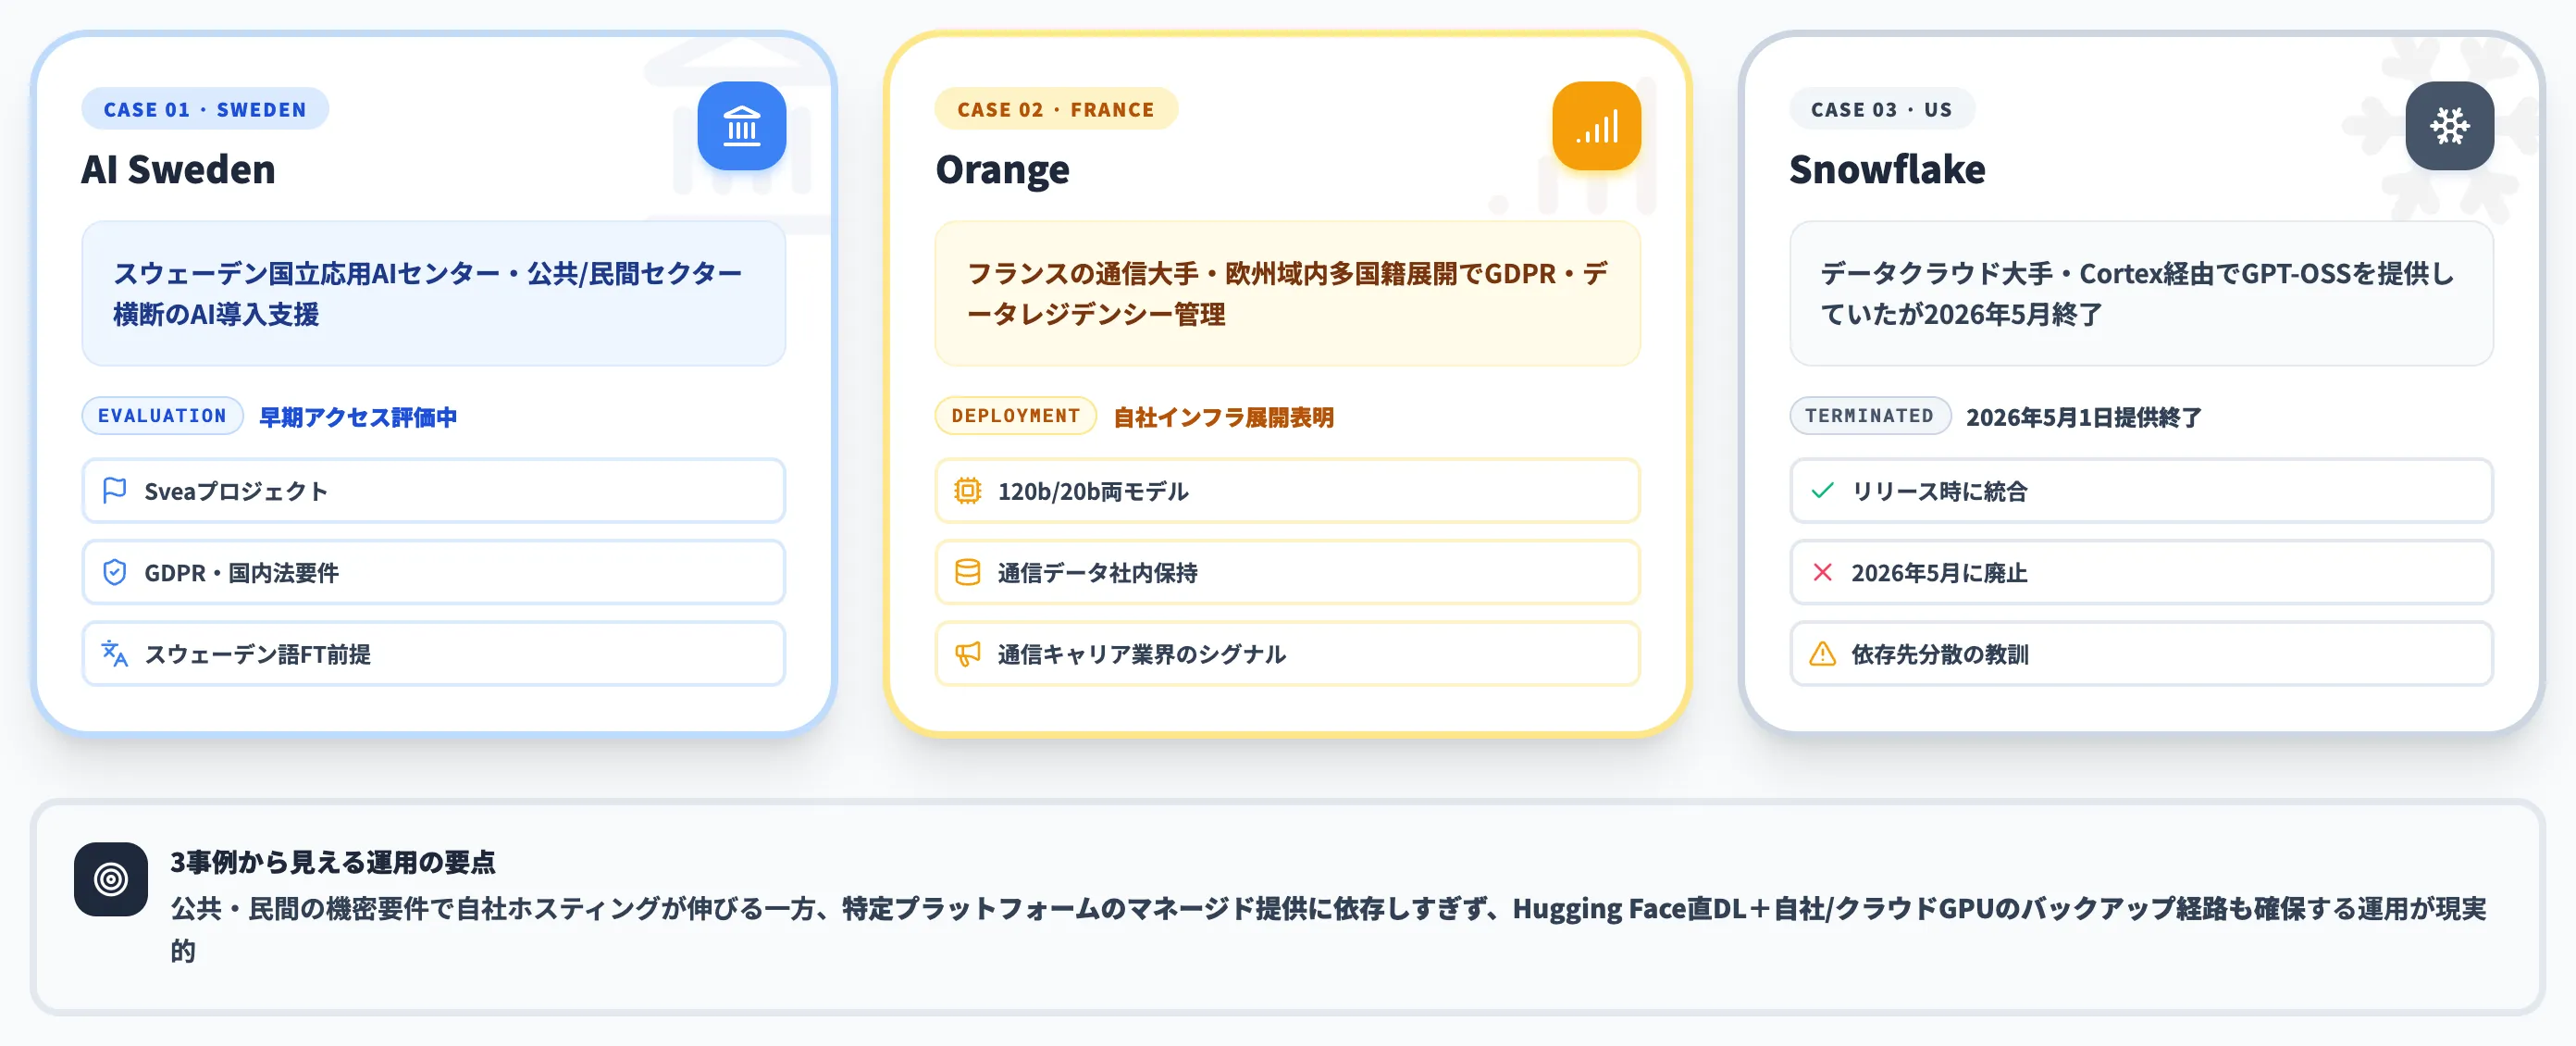Click the Sveaプロジェクト row
This screenshot has height=1046, width=2576.
click(434, 491)
